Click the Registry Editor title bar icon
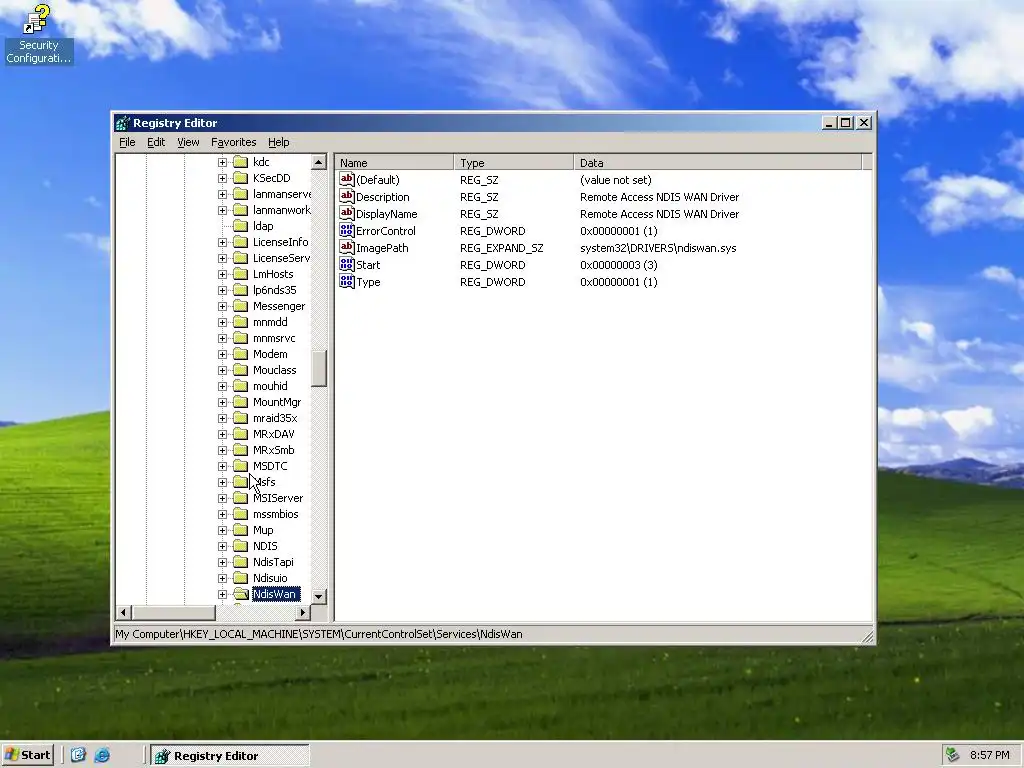 [x=122, y=123]
